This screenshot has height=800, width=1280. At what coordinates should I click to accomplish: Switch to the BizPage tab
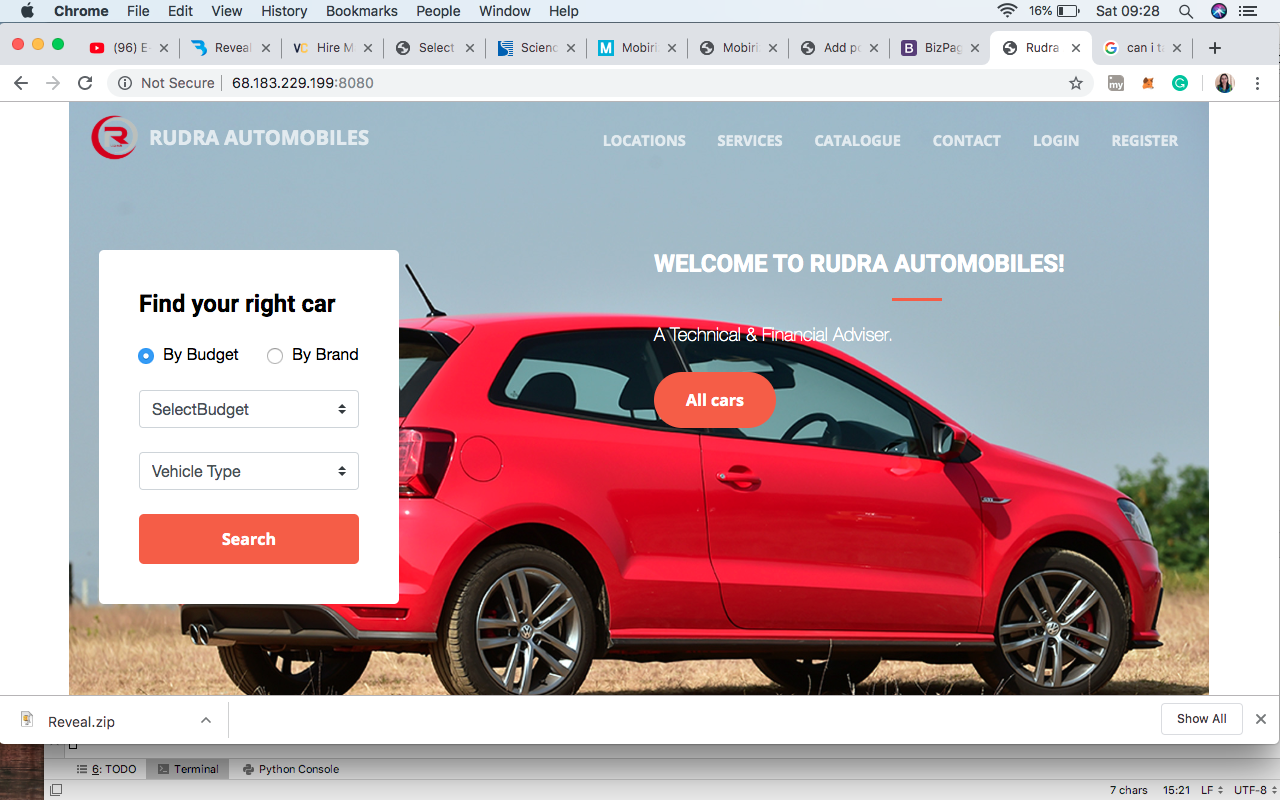tap(940, 48)
